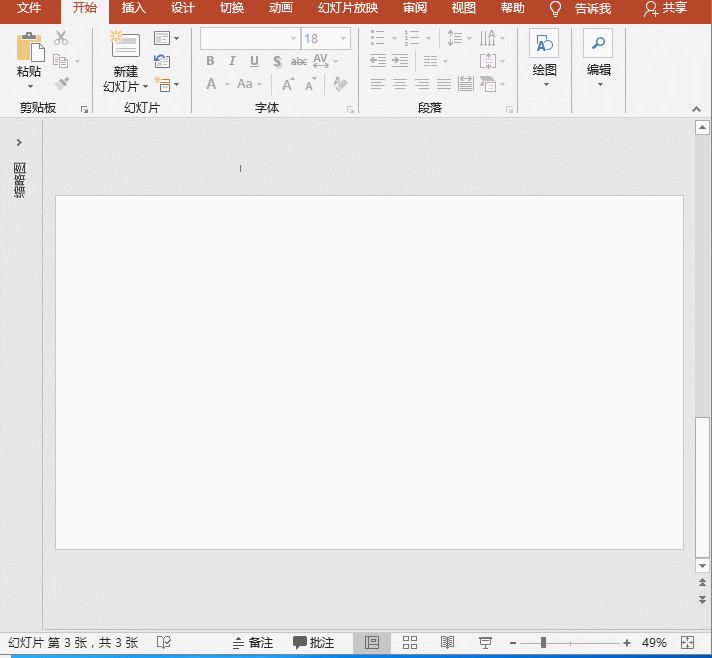
Task: Click the Align Left icon
Action: click(x=378, y=84)
